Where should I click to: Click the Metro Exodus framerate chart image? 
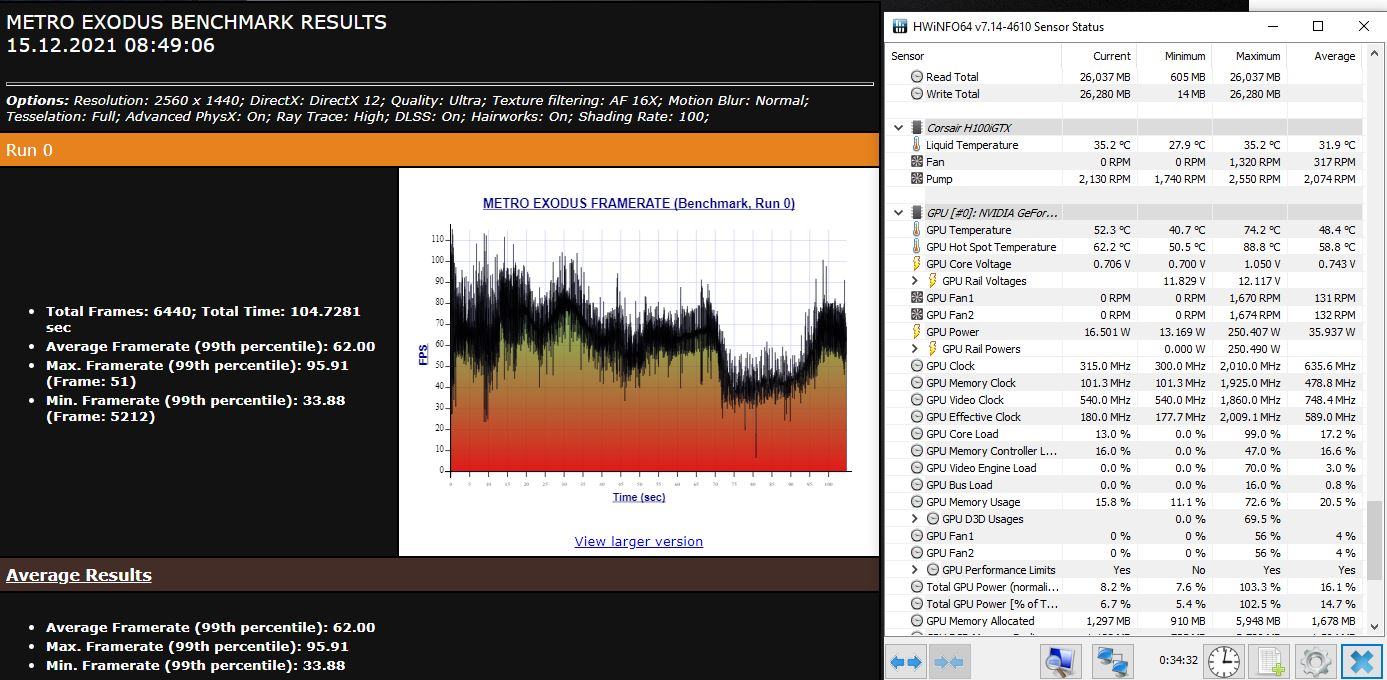(x=638, y=350)
